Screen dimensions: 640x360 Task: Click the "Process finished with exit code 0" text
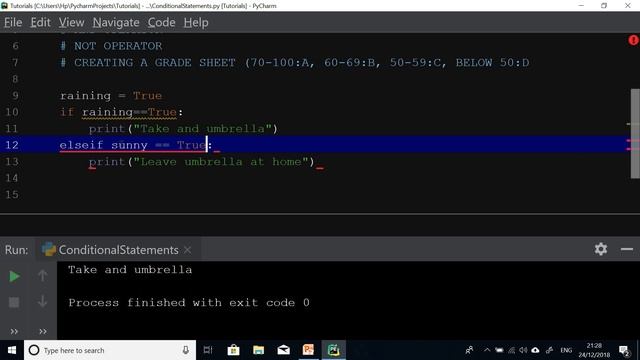(x=189, y=303)
